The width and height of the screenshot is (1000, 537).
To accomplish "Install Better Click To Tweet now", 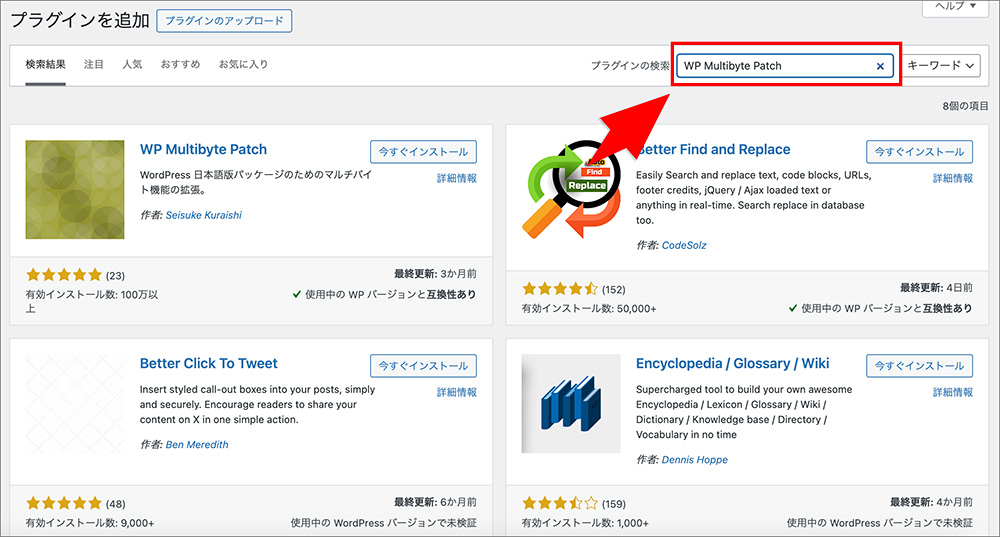I will point(423,366).
